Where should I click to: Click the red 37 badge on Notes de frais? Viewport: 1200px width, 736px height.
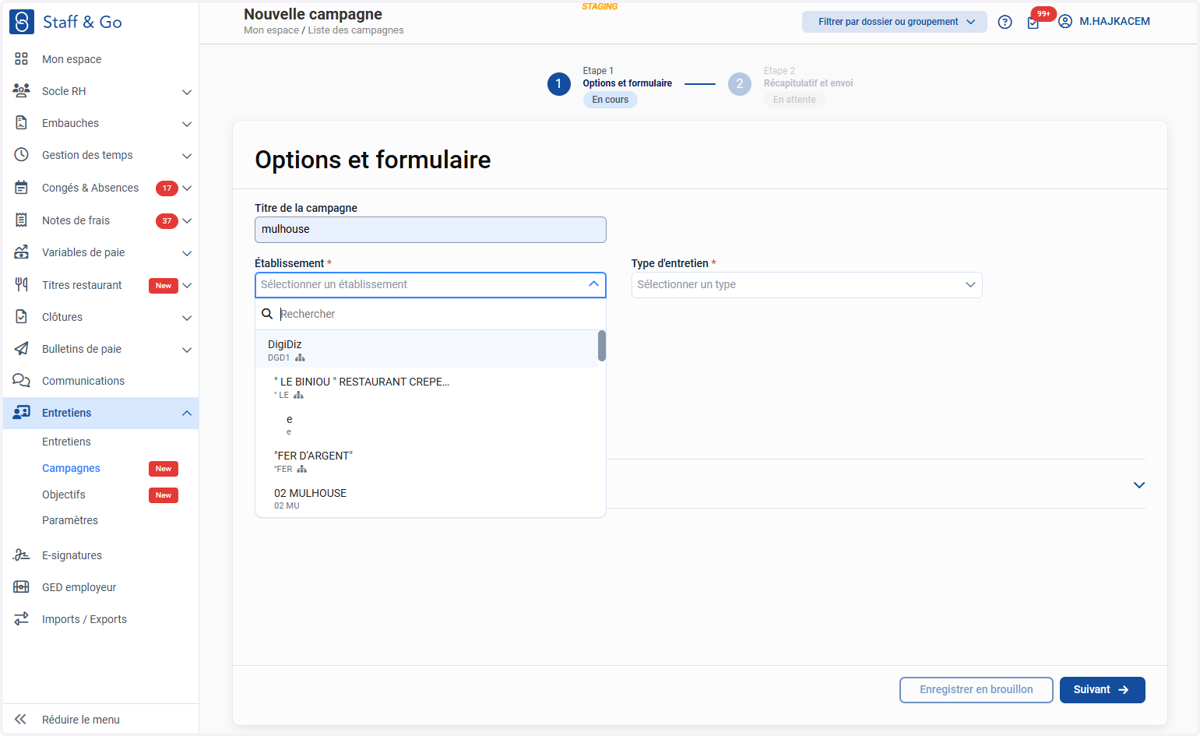166,221
